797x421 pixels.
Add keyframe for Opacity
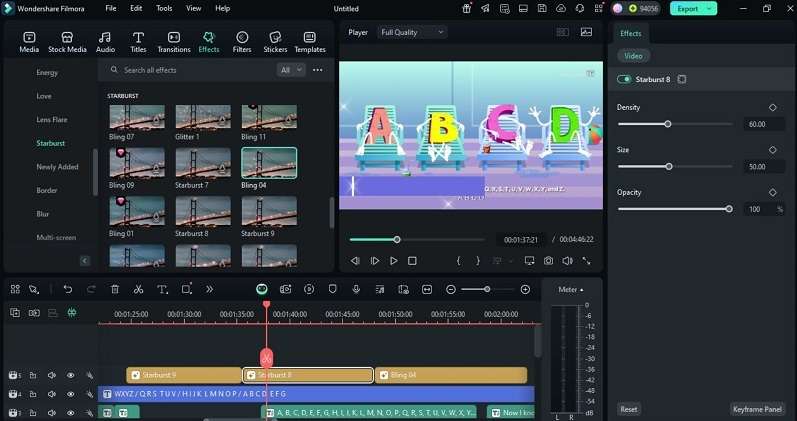[773, 192]
